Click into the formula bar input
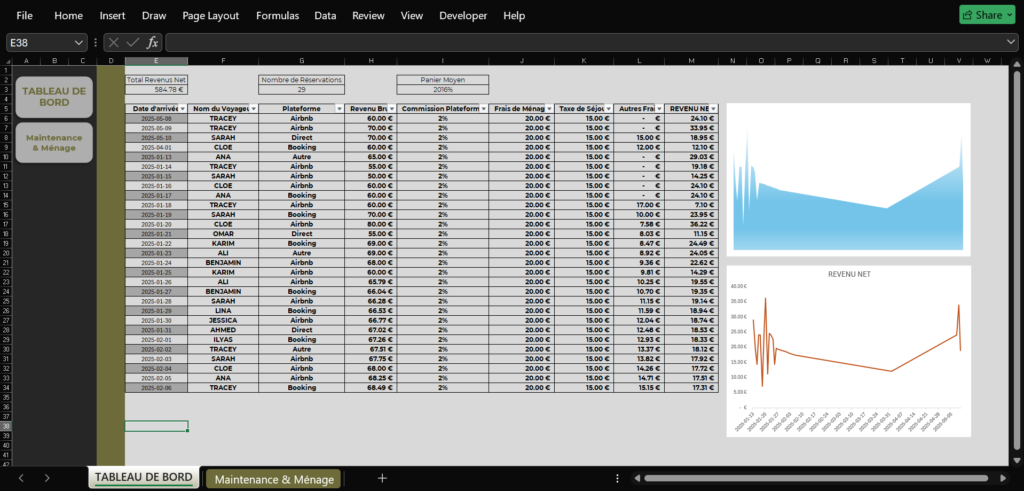The width and height of the screenshot is (1024, 491). tap(584, 42)
